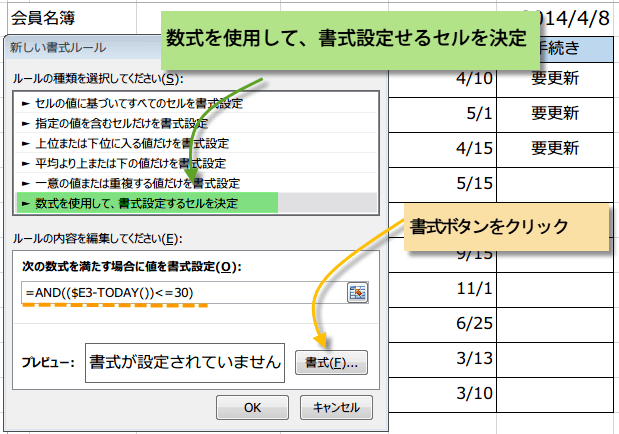Click 要更新 cell in the 5/1 row
Screen dimensions: 619x434
pos(555,115)
